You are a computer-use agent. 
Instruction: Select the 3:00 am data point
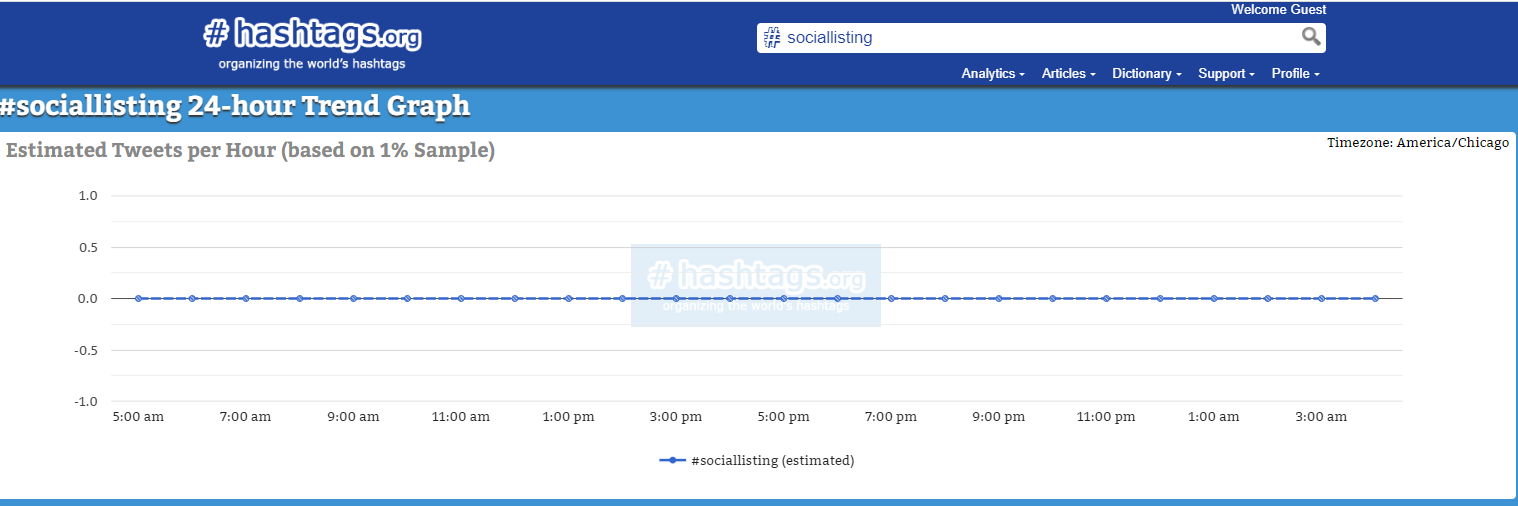(1321, 298)
